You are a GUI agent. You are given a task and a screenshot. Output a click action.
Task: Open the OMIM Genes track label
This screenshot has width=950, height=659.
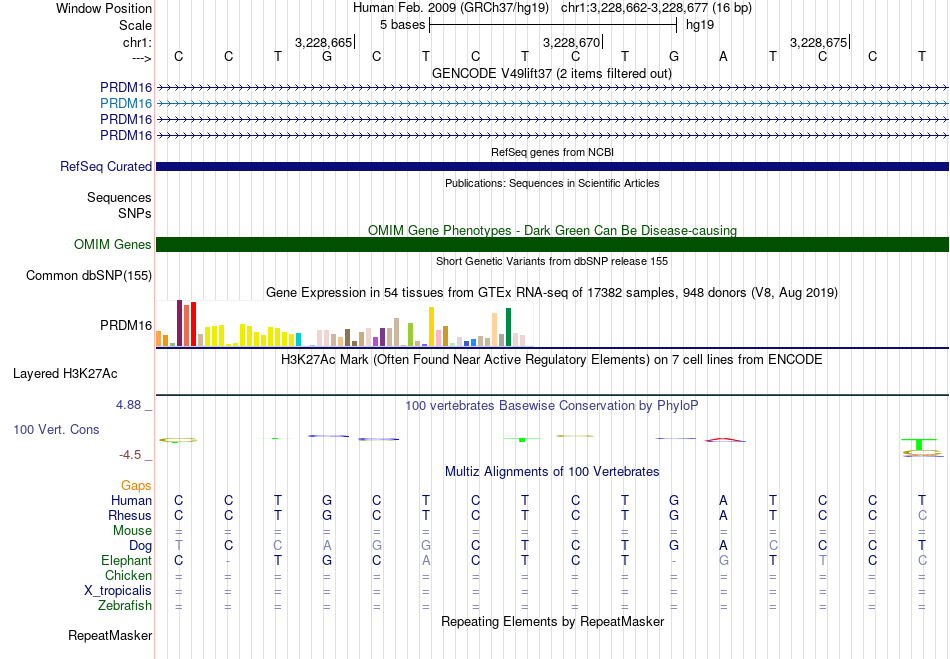113,245
